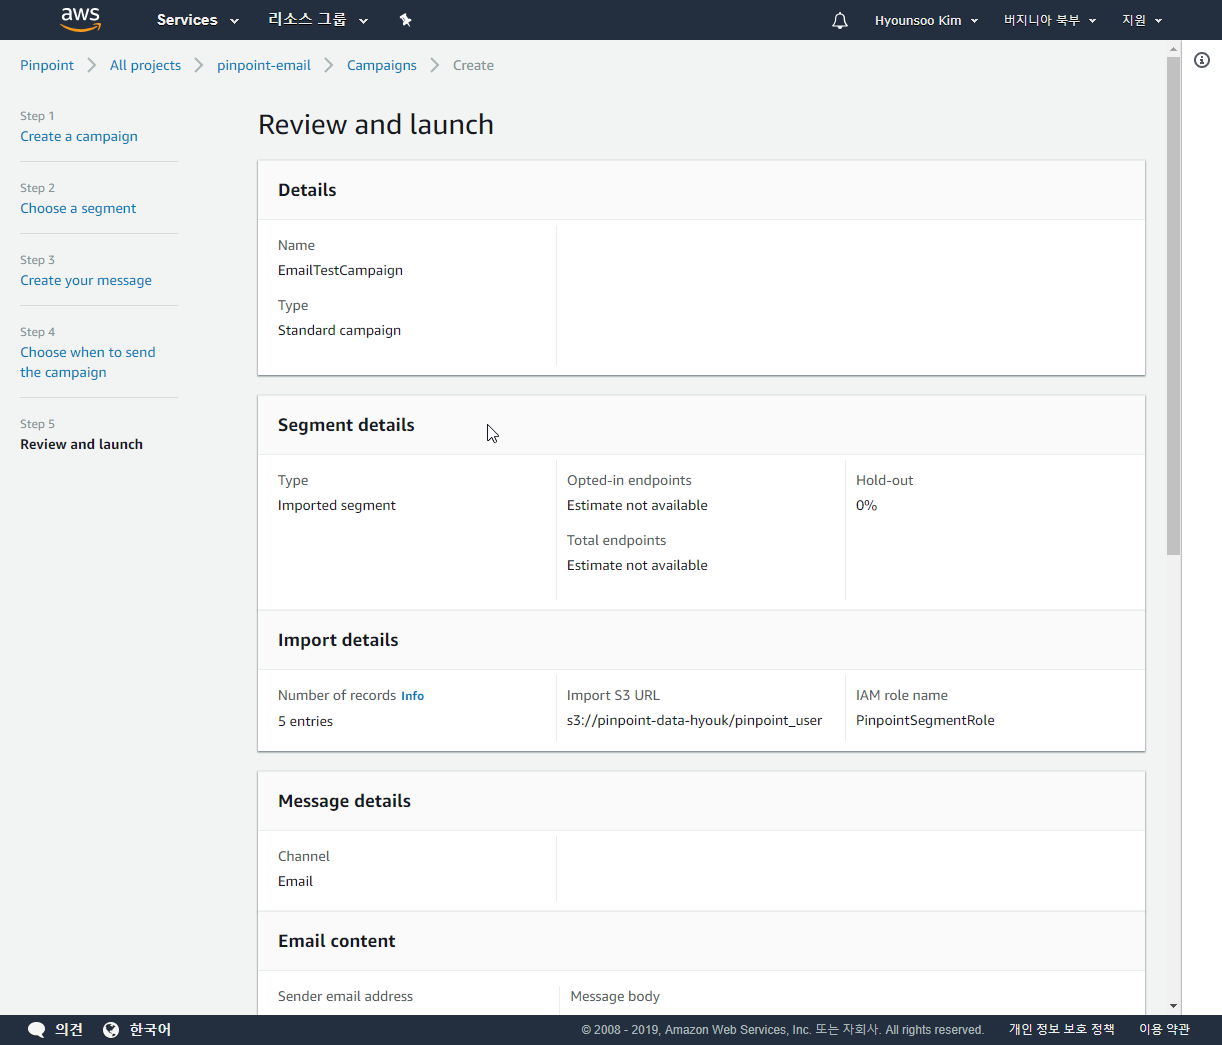
Task: Click the vertical scrollbar thumb
Action: [1173, 305]
